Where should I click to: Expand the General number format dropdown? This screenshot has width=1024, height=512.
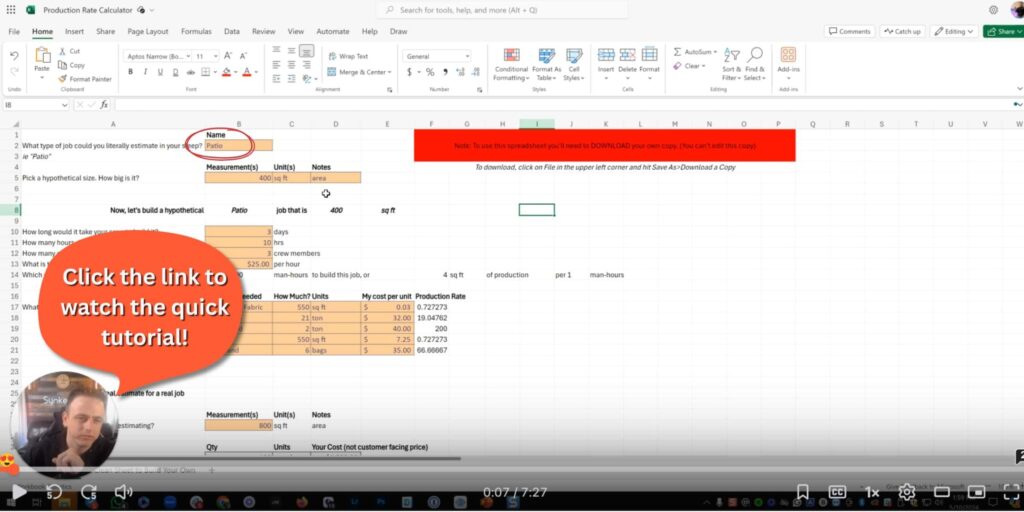click(437, 56)
